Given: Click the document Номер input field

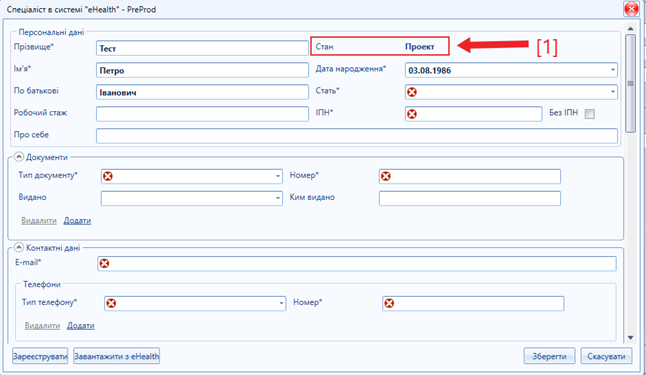Looking at the screenshot, I should (x=470, y=176).
